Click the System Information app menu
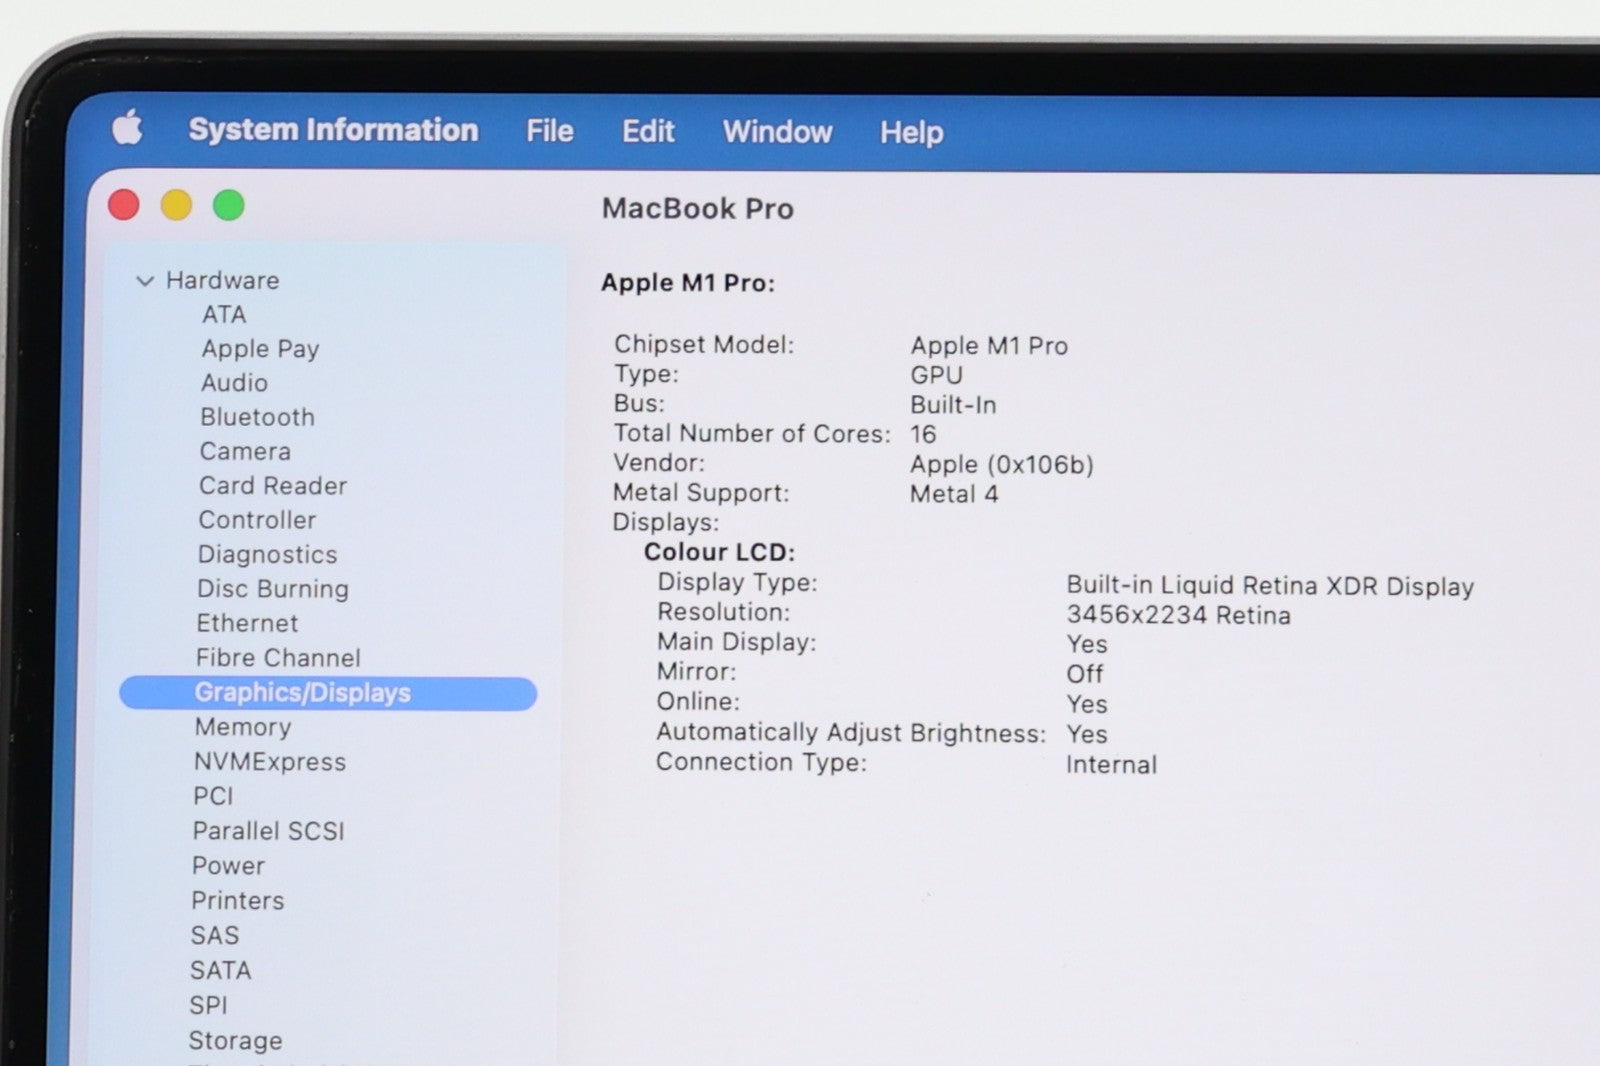Screen dimensions: 1600x1066 [x=333, y=130]
